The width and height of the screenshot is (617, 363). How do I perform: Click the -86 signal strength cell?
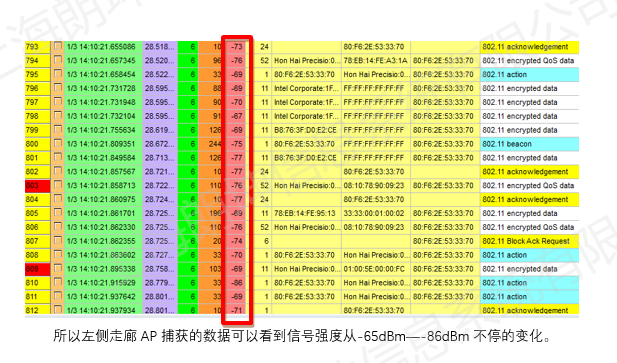click(237, 283)
